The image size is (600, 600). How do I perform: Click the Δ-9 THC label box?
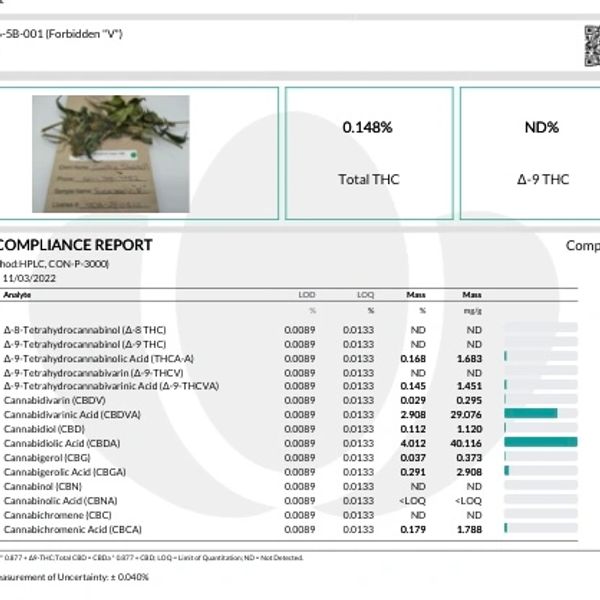click(543, 179)
